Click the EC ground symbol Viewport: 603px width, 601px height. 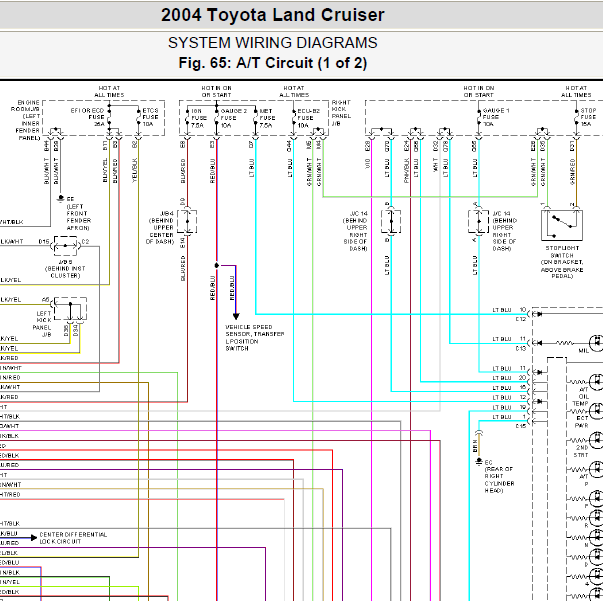479,461
